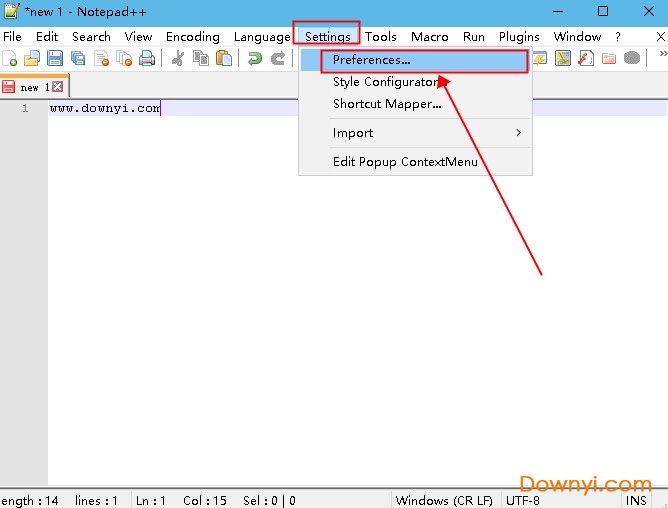The image size is (668, 508).
Task: Open the View menu
Action: pyautogui.click(x=138, y=37)
